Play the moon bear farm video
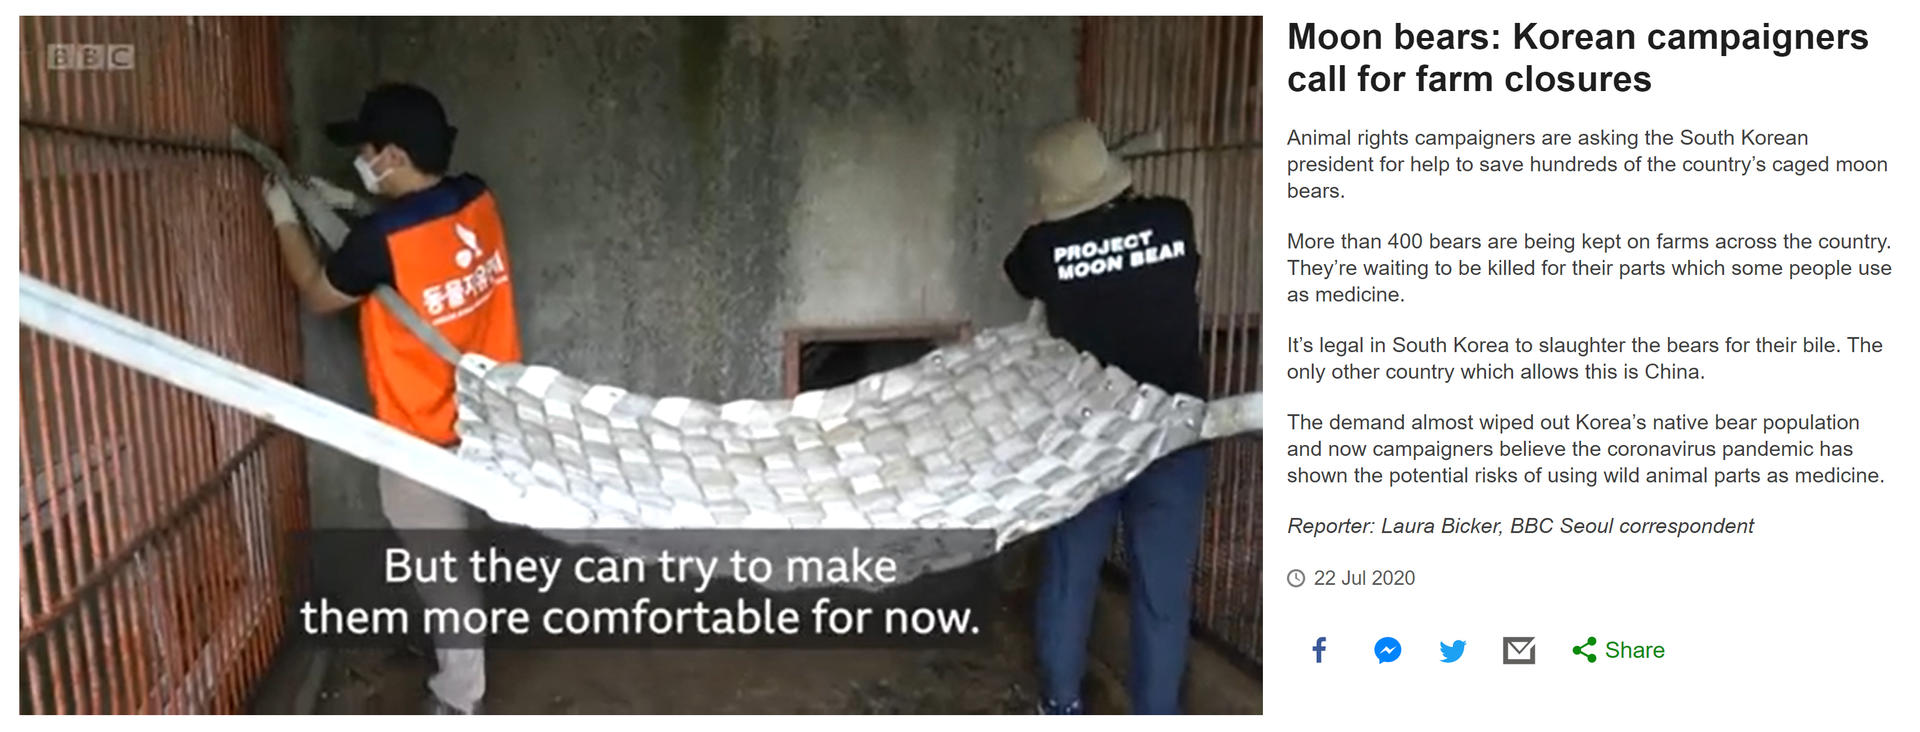The image size is (1920, 732). pyautogui.click(x=641, y=365)
